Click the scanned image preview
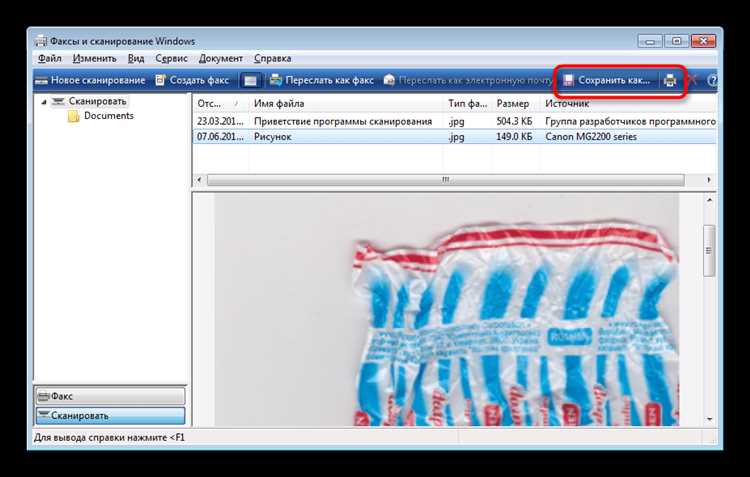This screenshot has height=477, width=750. point(447,310)
